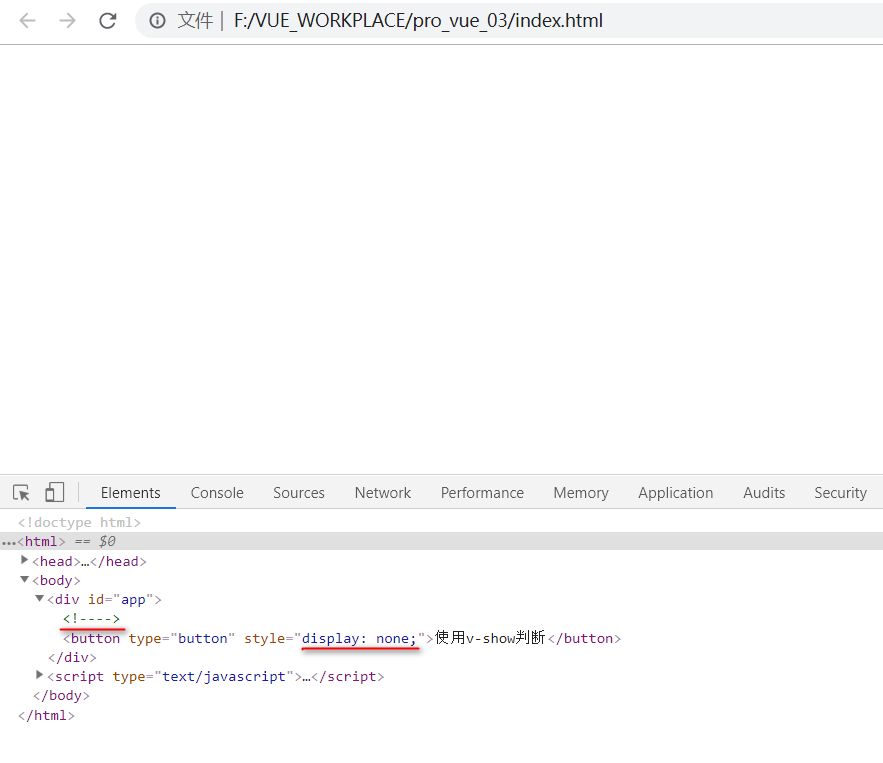Click the address bar URL text

coord(418,21)
